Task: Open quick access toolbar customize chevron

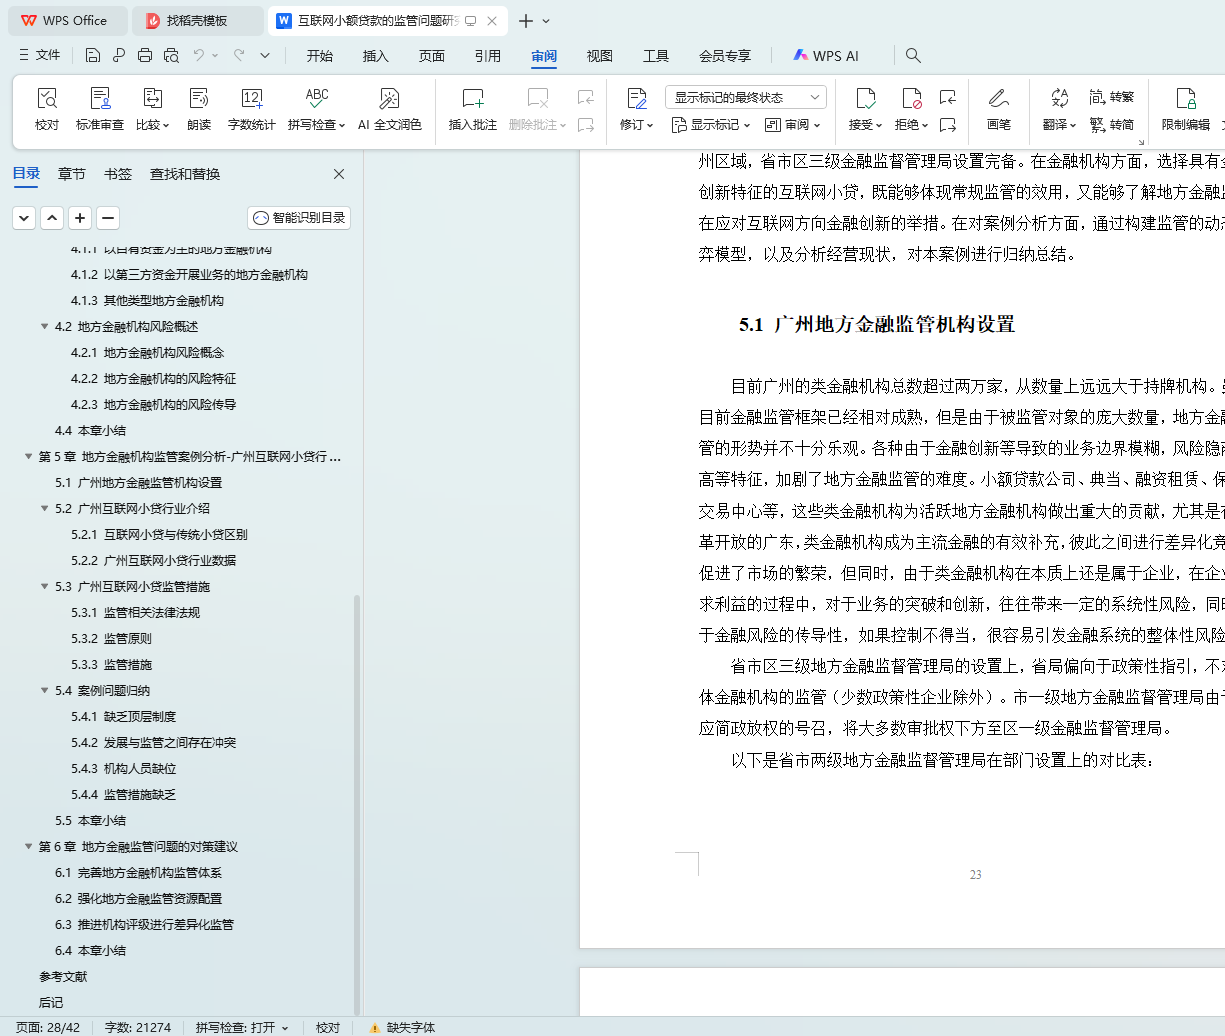Action: click(265, 56)
